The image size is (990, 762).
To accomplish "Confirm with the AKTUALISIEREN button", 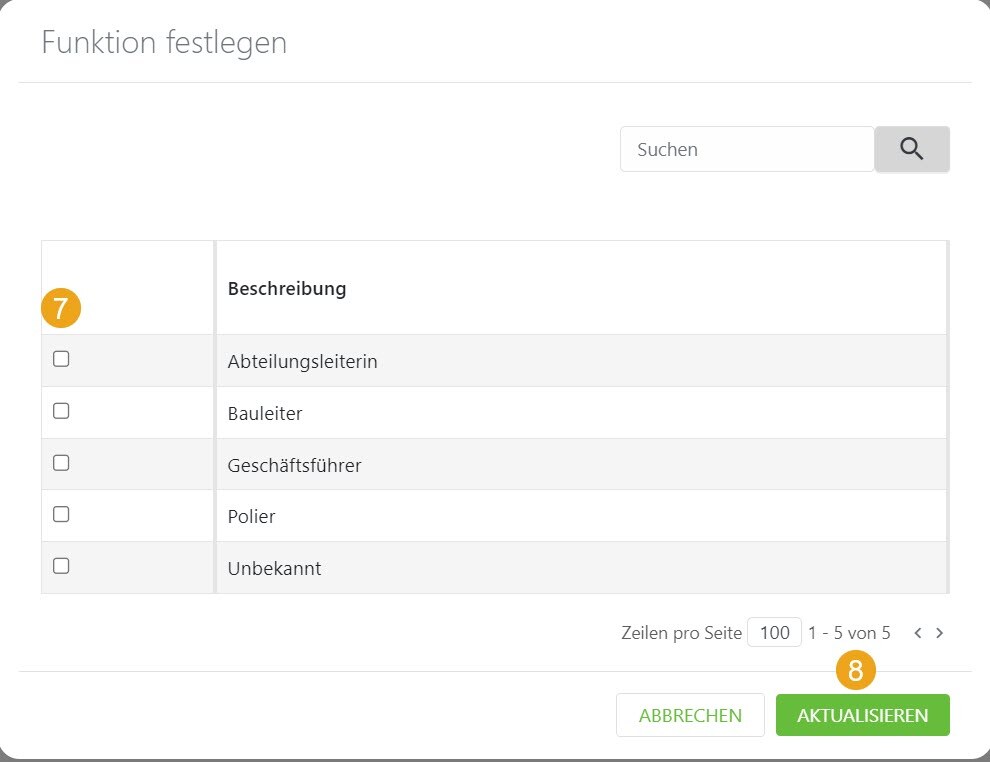I will (862, 715).
